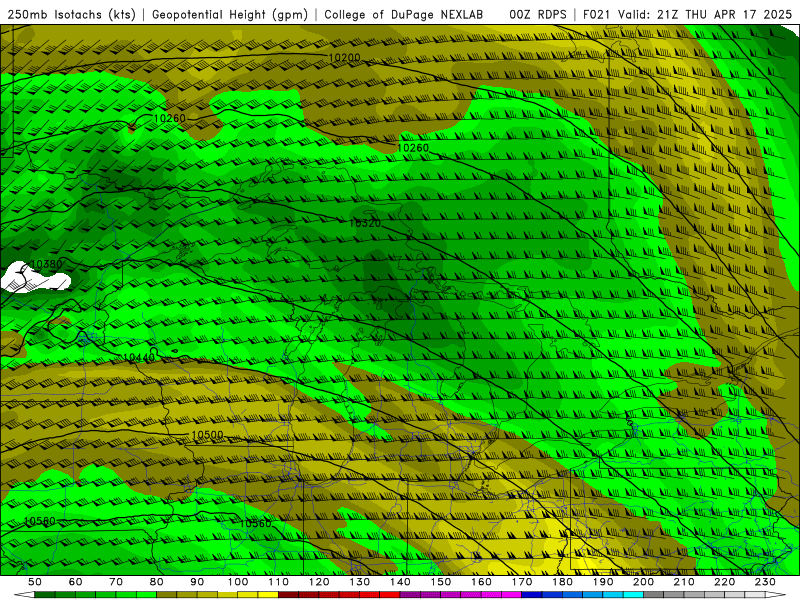The height and width of the screenshot is (600, 800).
Task: Click the 160 value on the color scale
Action: pyautogui.click(x=481, y=582)
